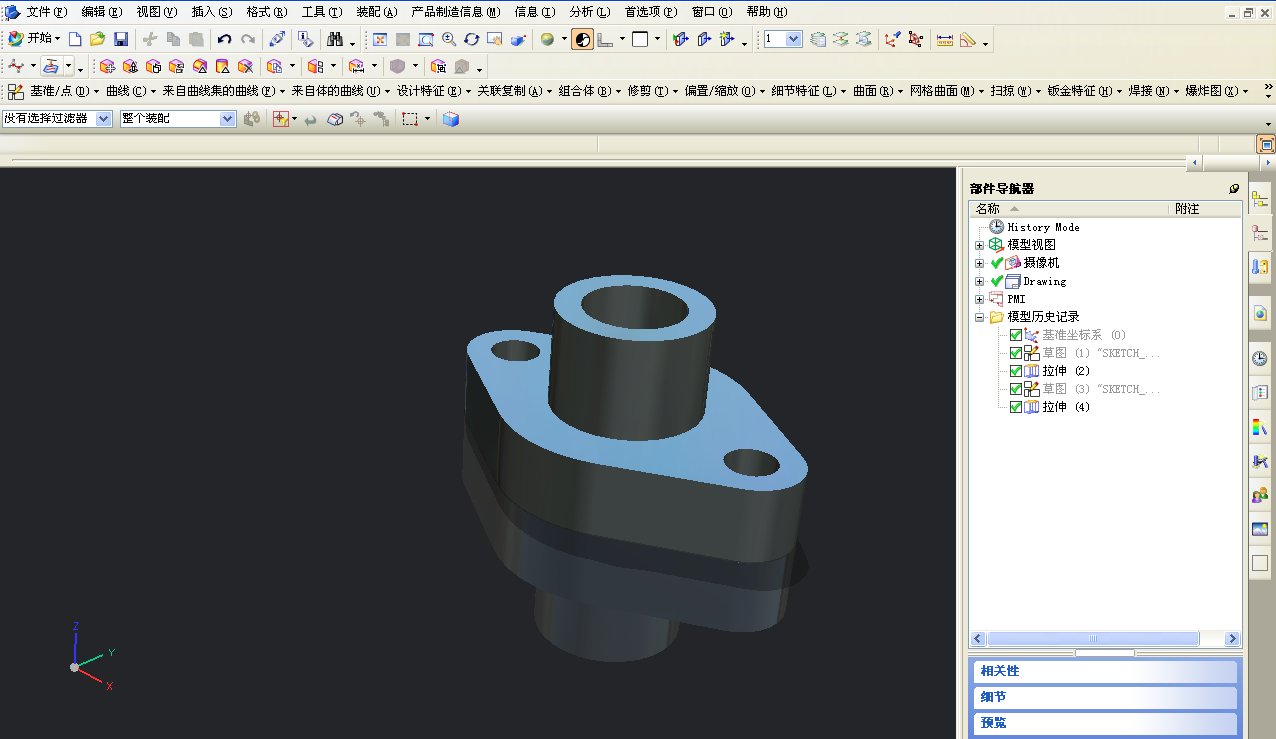Expand the PMI tree node
Viewport: 1276px width, 739px height.
[x=980, y=299]
